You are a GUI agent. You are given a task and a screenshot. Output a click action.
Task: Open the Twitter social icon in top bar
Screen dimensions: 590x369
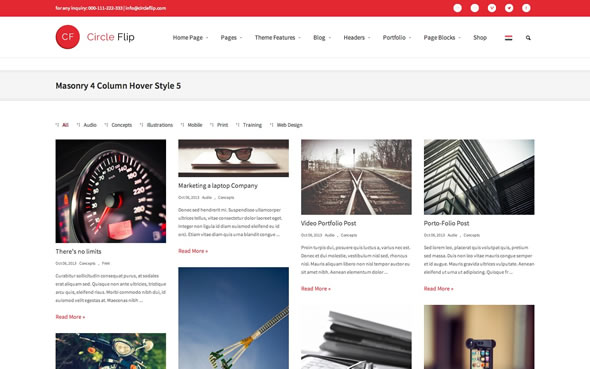(509, 8)
